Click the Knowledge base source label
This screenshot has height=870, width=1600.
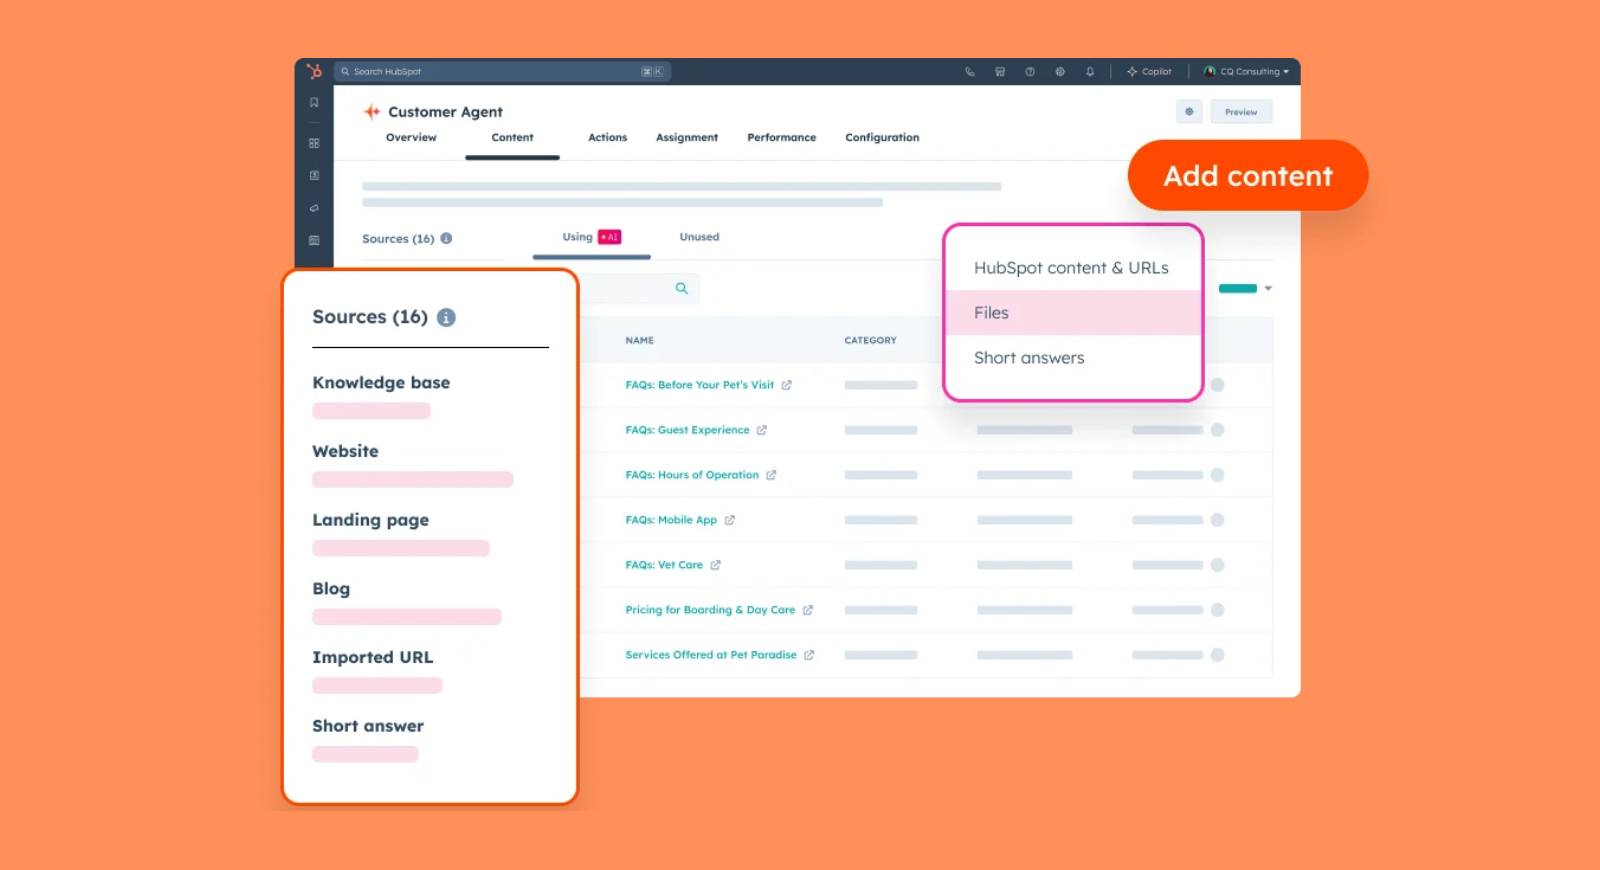[381, 383]
